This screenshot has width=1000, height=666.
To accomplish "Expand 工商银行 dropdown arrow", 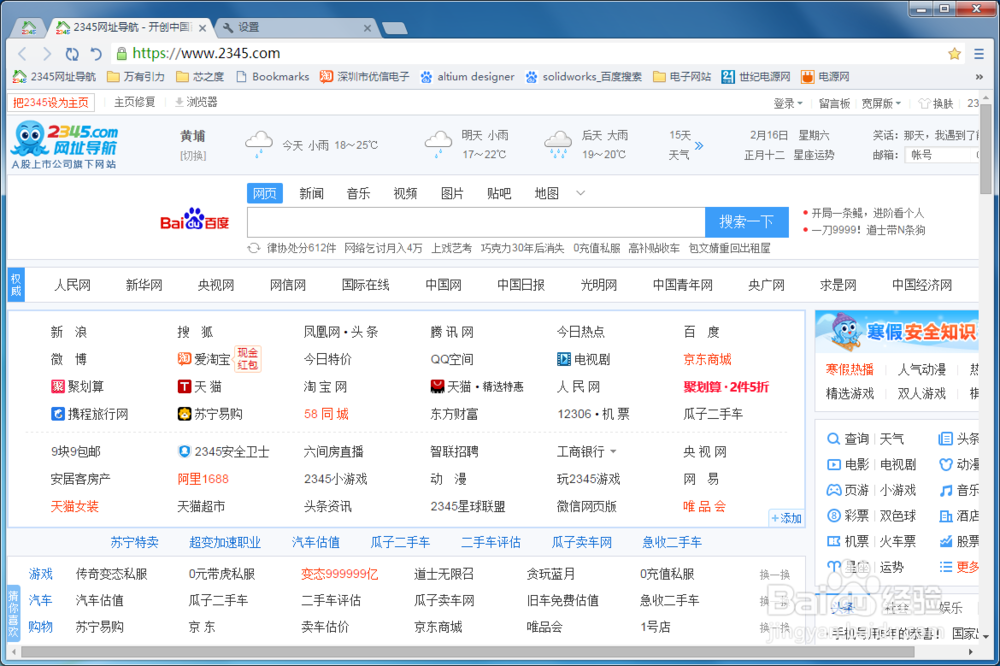I will click(x=613, y=452).
